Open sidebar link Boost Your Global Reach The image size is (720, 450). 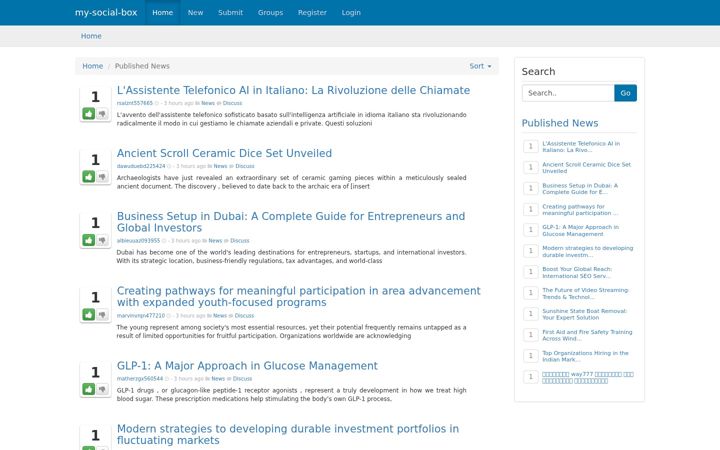[577, 273]
